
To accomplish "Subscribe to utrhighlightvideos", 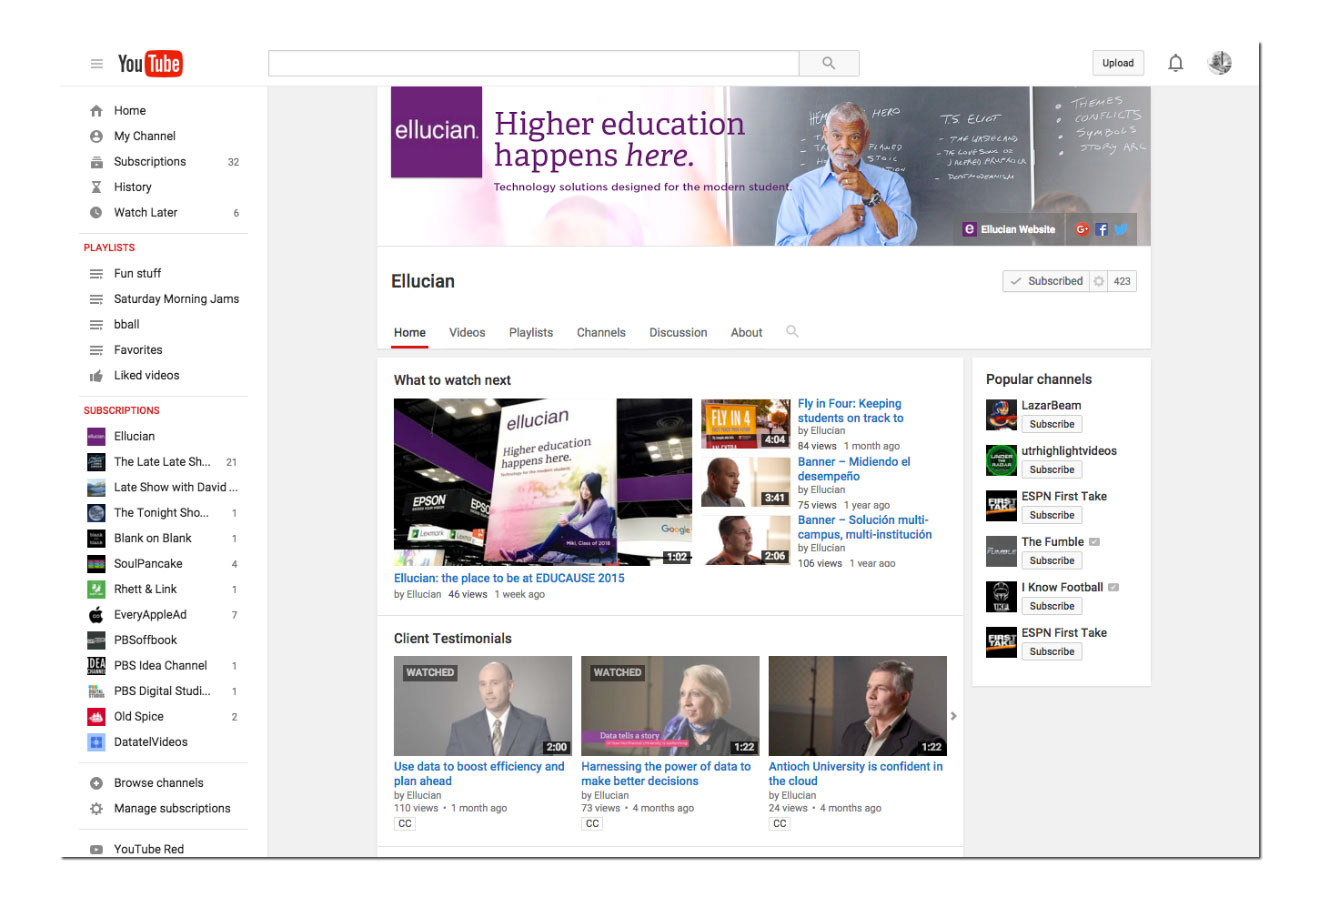I will 1052,469.
